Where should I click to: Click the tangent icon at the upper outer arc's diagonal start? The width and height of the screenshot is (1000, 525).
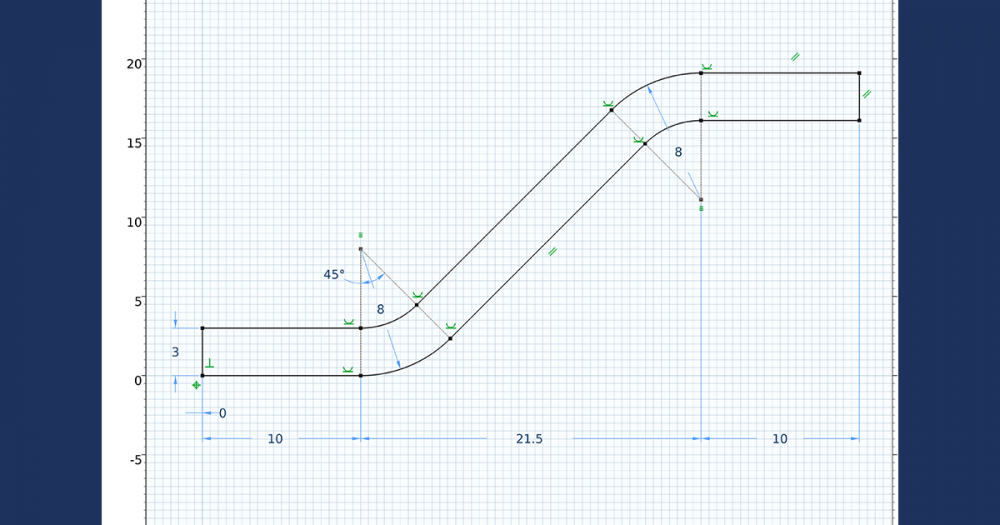[608, 103]
